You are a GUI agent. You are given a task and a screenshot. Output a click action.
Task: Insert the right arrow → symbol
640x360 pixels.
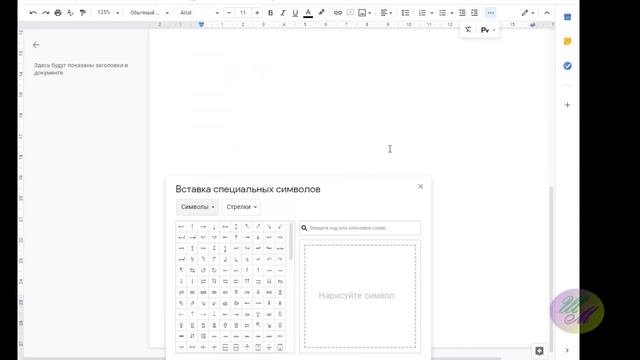(203, 227)
